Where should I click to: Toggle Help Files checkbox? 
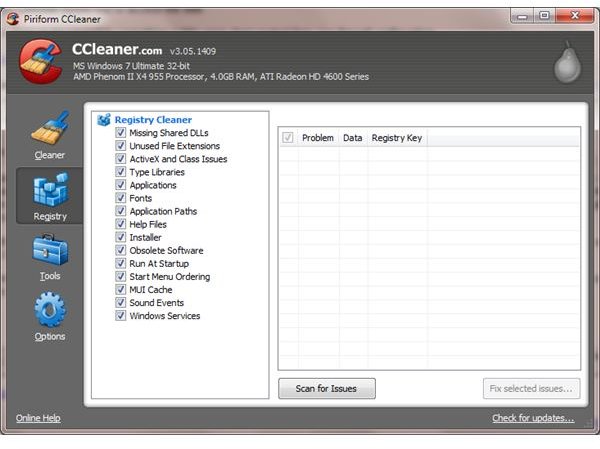121,224
